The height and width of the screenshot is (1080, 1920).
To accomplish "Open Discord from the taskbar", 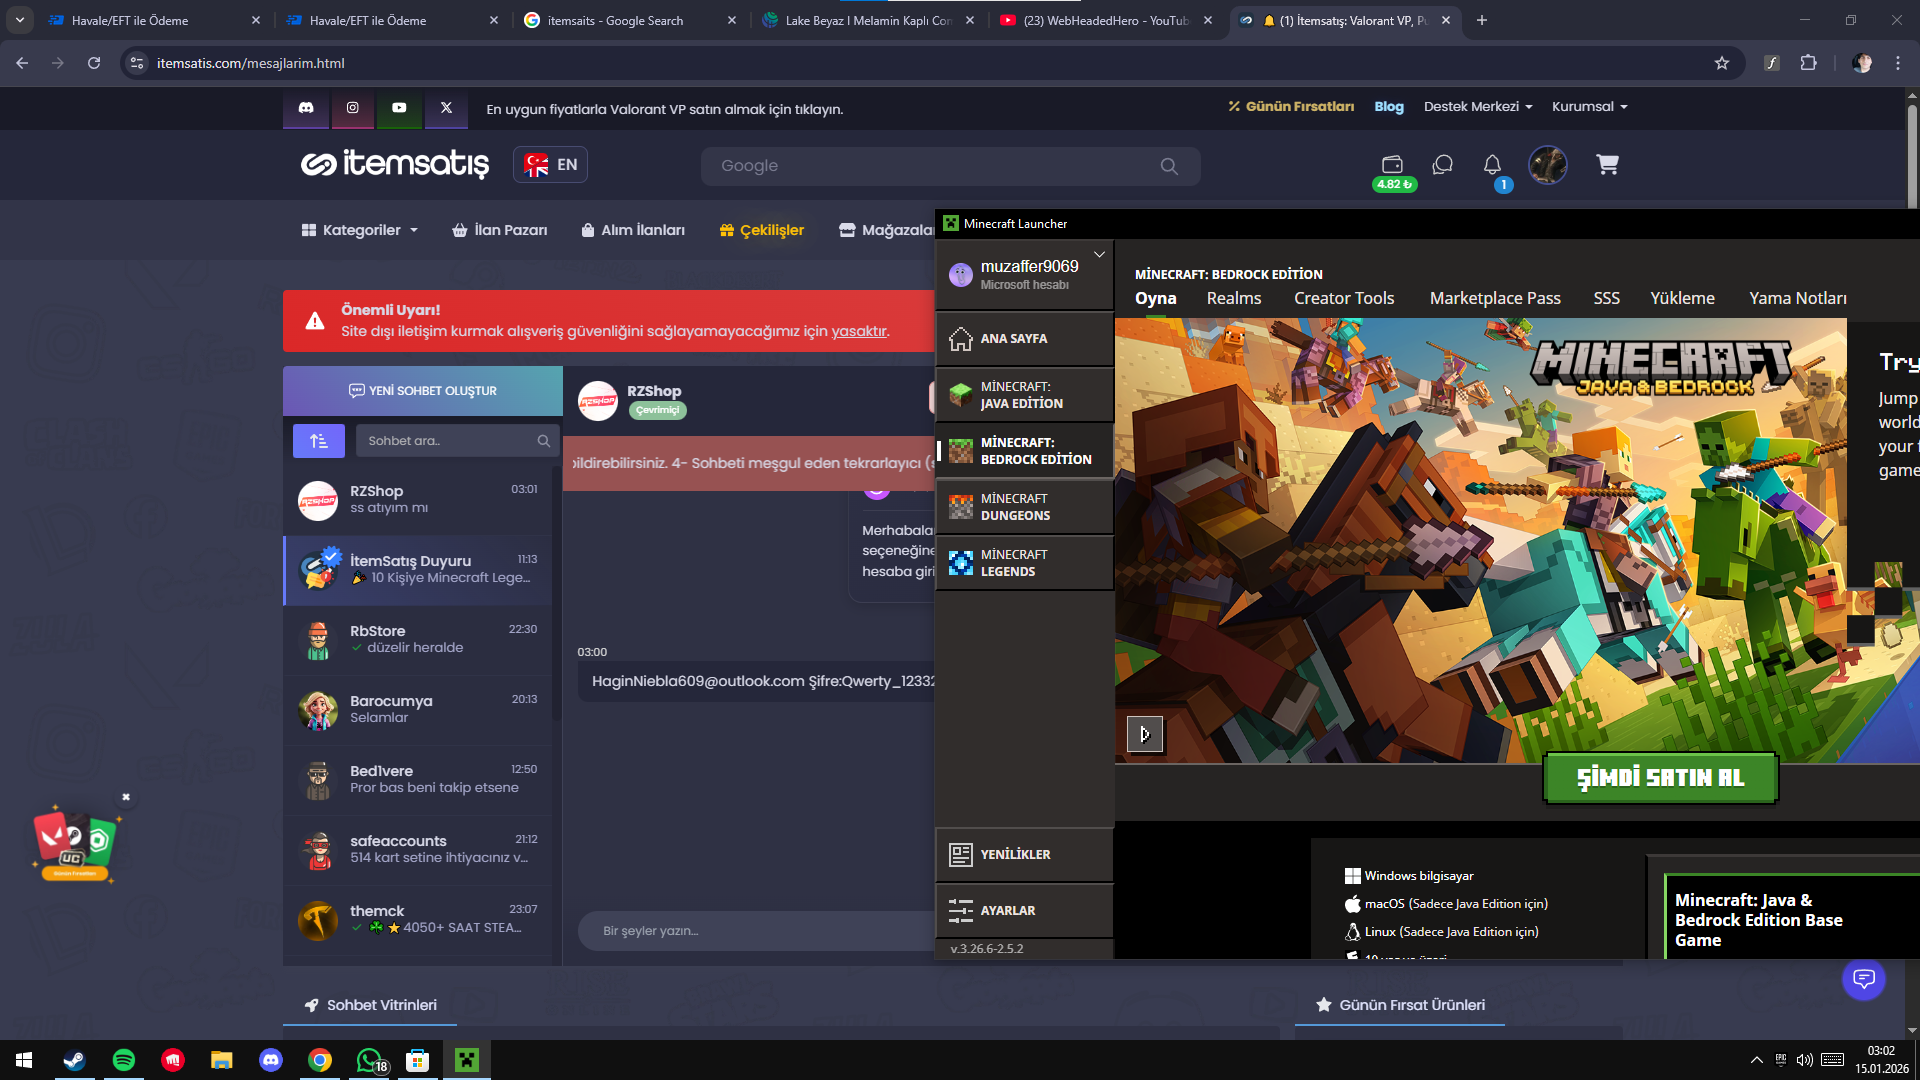I will (x=271, y=1060).
